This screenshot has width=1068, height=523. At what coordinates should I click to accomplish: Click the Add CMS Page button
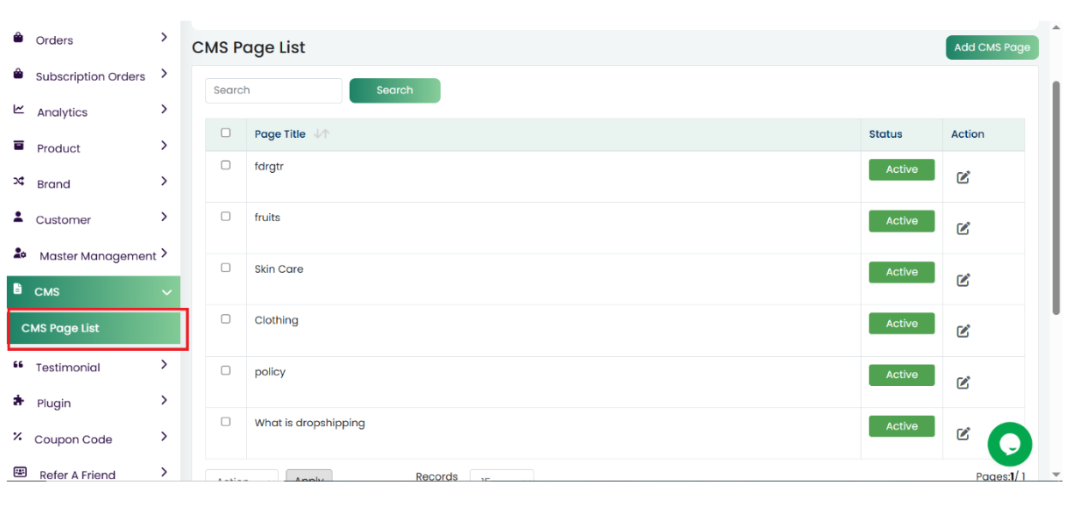991,47
